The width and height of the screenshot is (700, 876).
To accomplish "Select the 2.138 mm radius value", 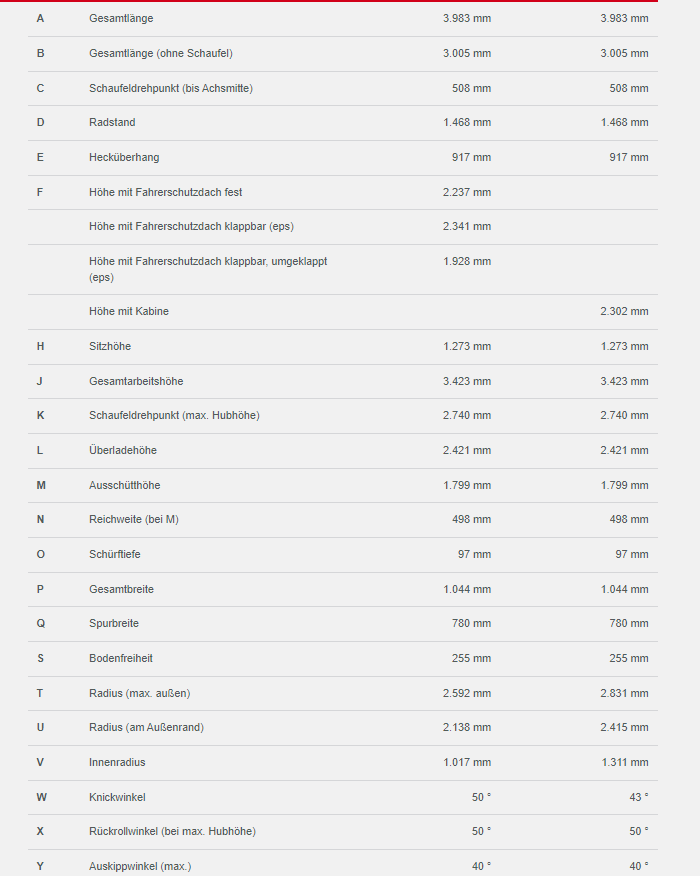I will coord(467,728).
